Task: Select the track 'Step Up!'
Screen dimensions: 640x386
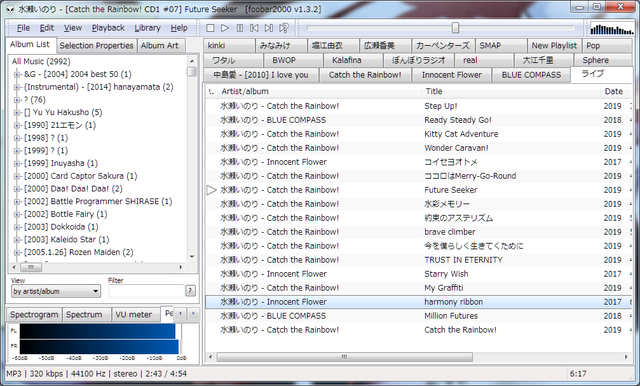Action: [418, 106]
